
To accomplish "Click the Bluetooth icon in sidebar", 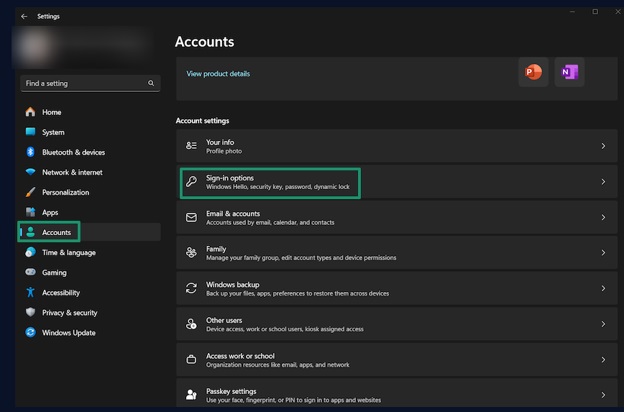I will coord(30,152).
